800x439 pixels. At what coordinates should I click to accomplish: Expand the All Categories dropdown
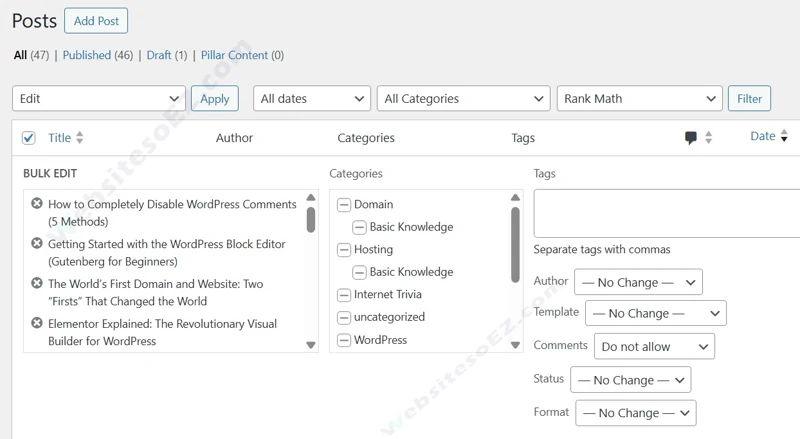coord(463,99)
